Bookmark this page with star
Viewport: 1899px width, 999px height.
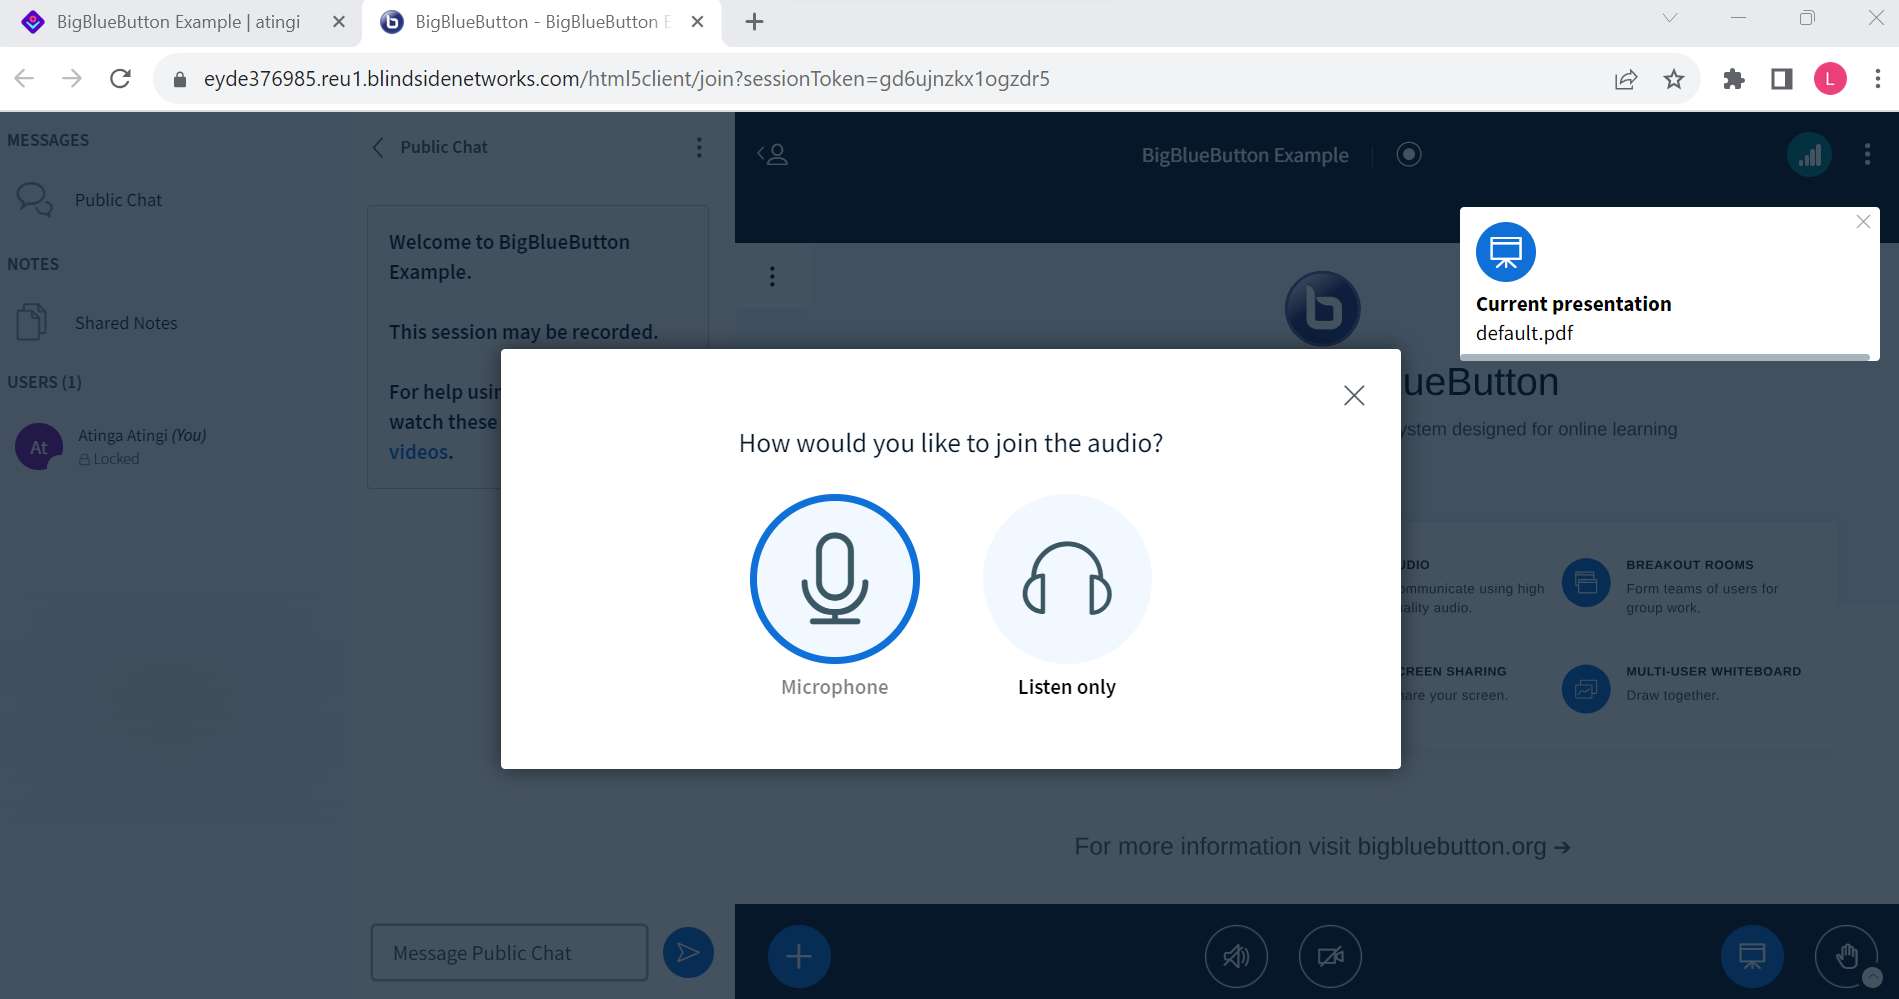pos(1674,79)
